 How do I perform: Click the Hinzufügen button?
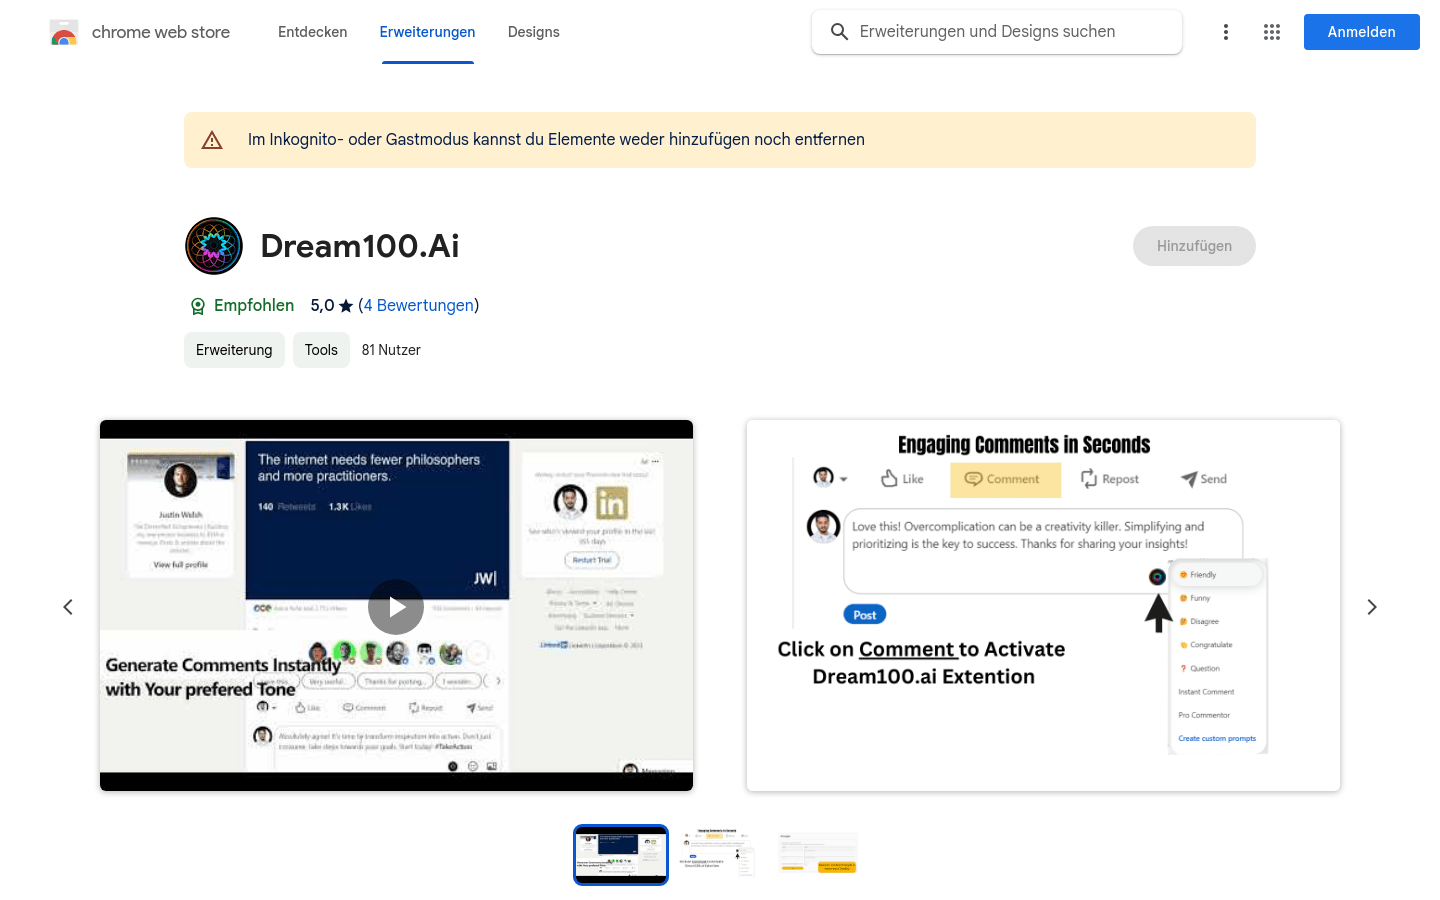pos(1194,246)
